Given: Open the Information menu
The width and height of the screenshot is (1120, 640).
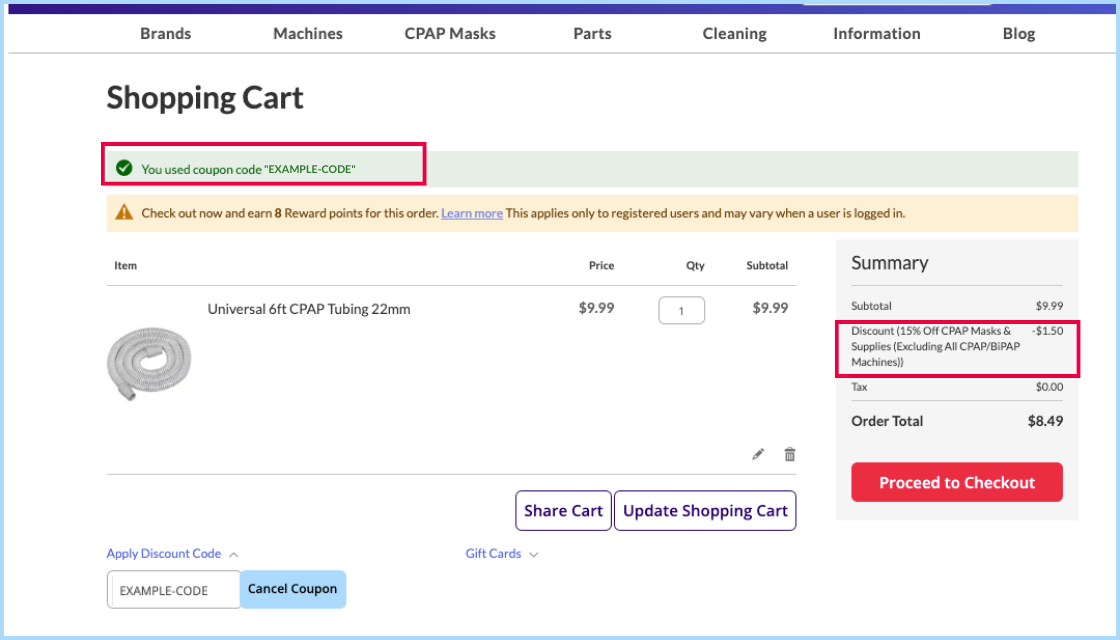Looking at the screenshot, I should tap(877, 33).
